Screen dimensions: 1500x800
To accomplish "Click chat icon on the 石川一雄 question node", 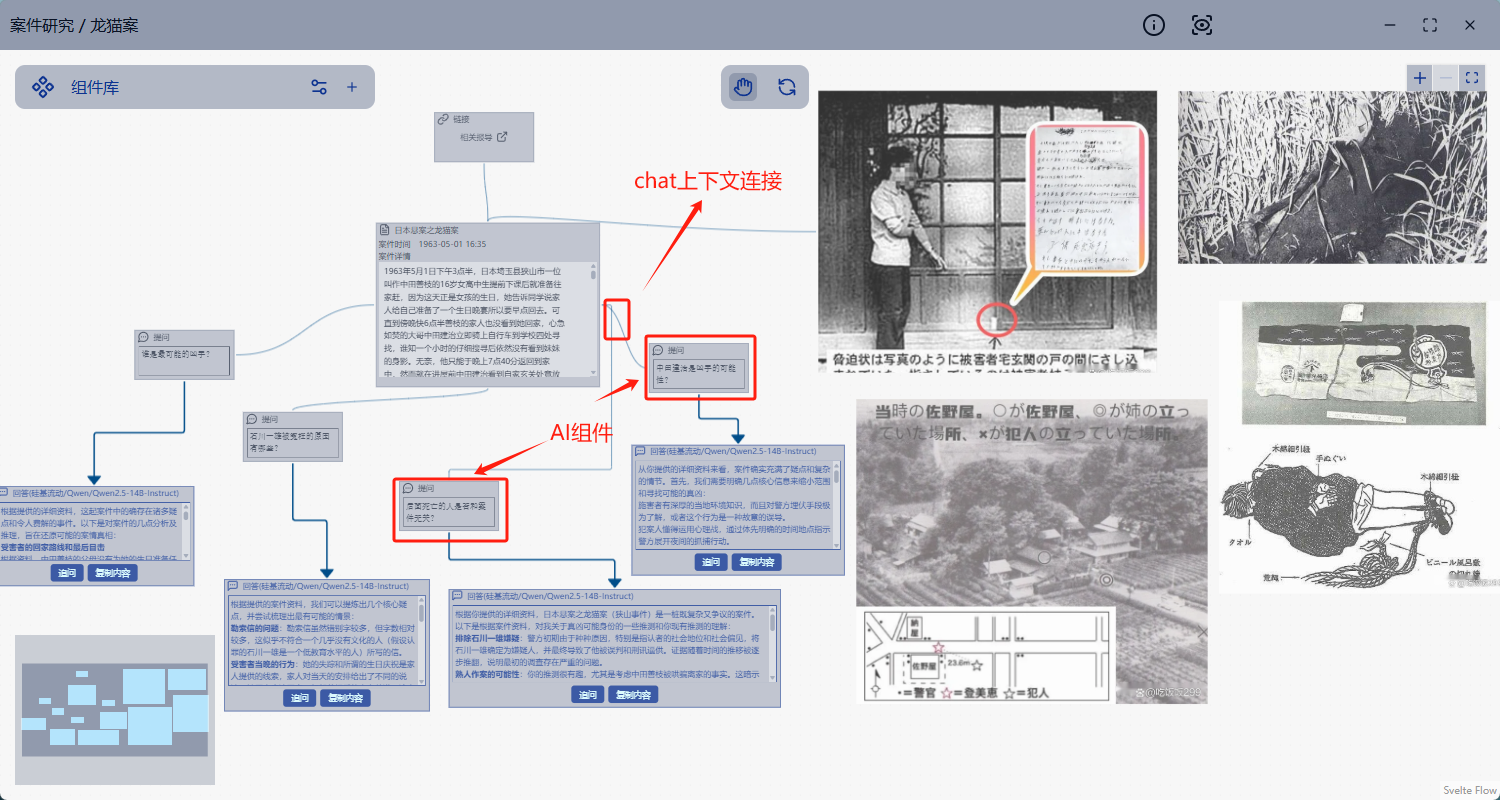I will pyautogui.click(x=252, y=419).
